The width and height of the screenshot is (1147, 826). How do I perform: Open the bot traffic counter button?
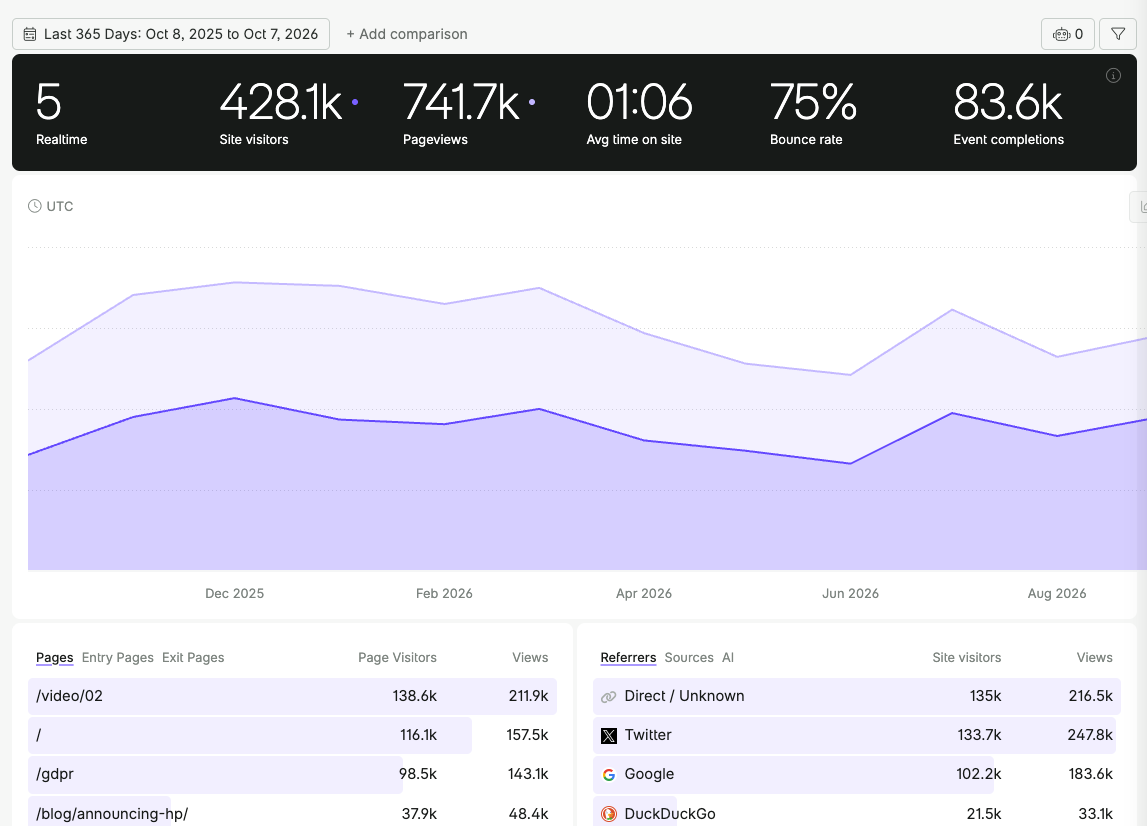point(1067,34)
